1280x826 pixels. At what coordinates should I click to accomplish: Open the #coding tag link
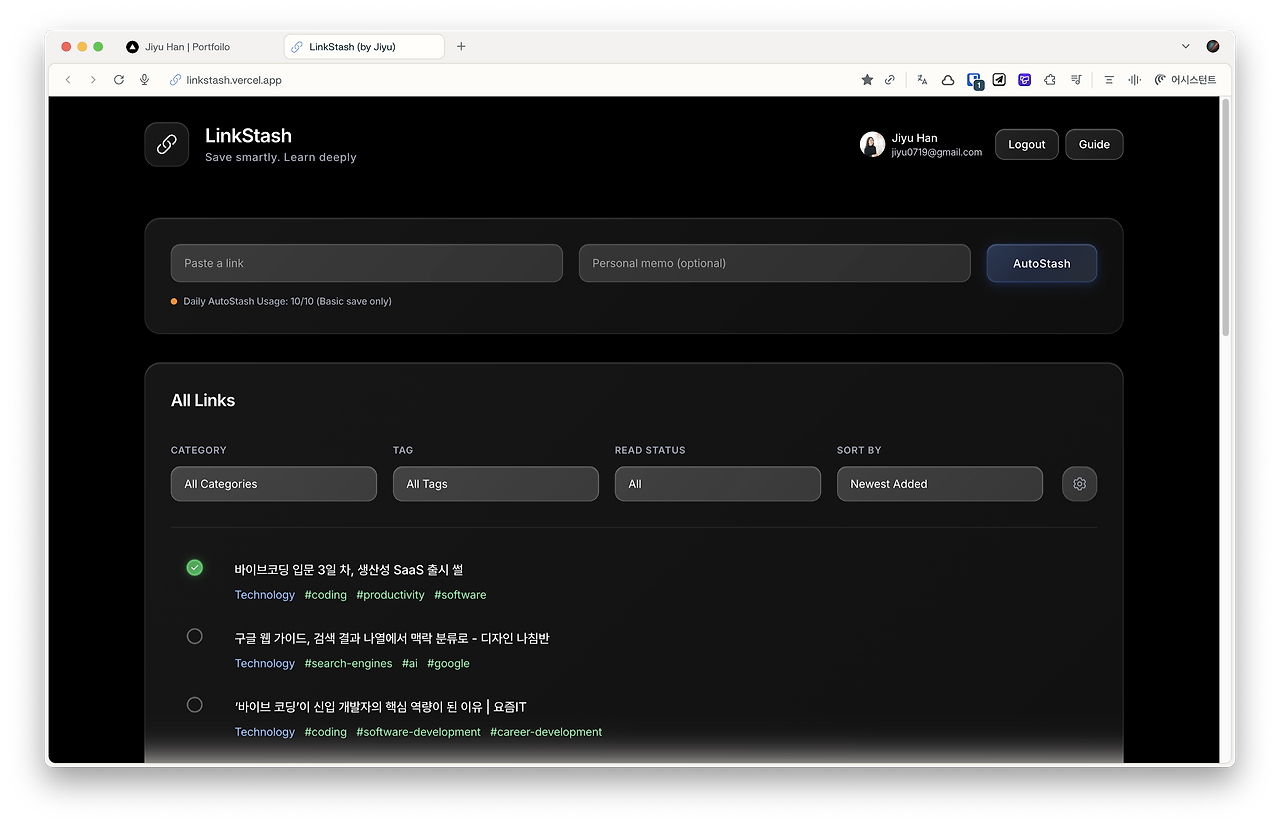[325, 594]
